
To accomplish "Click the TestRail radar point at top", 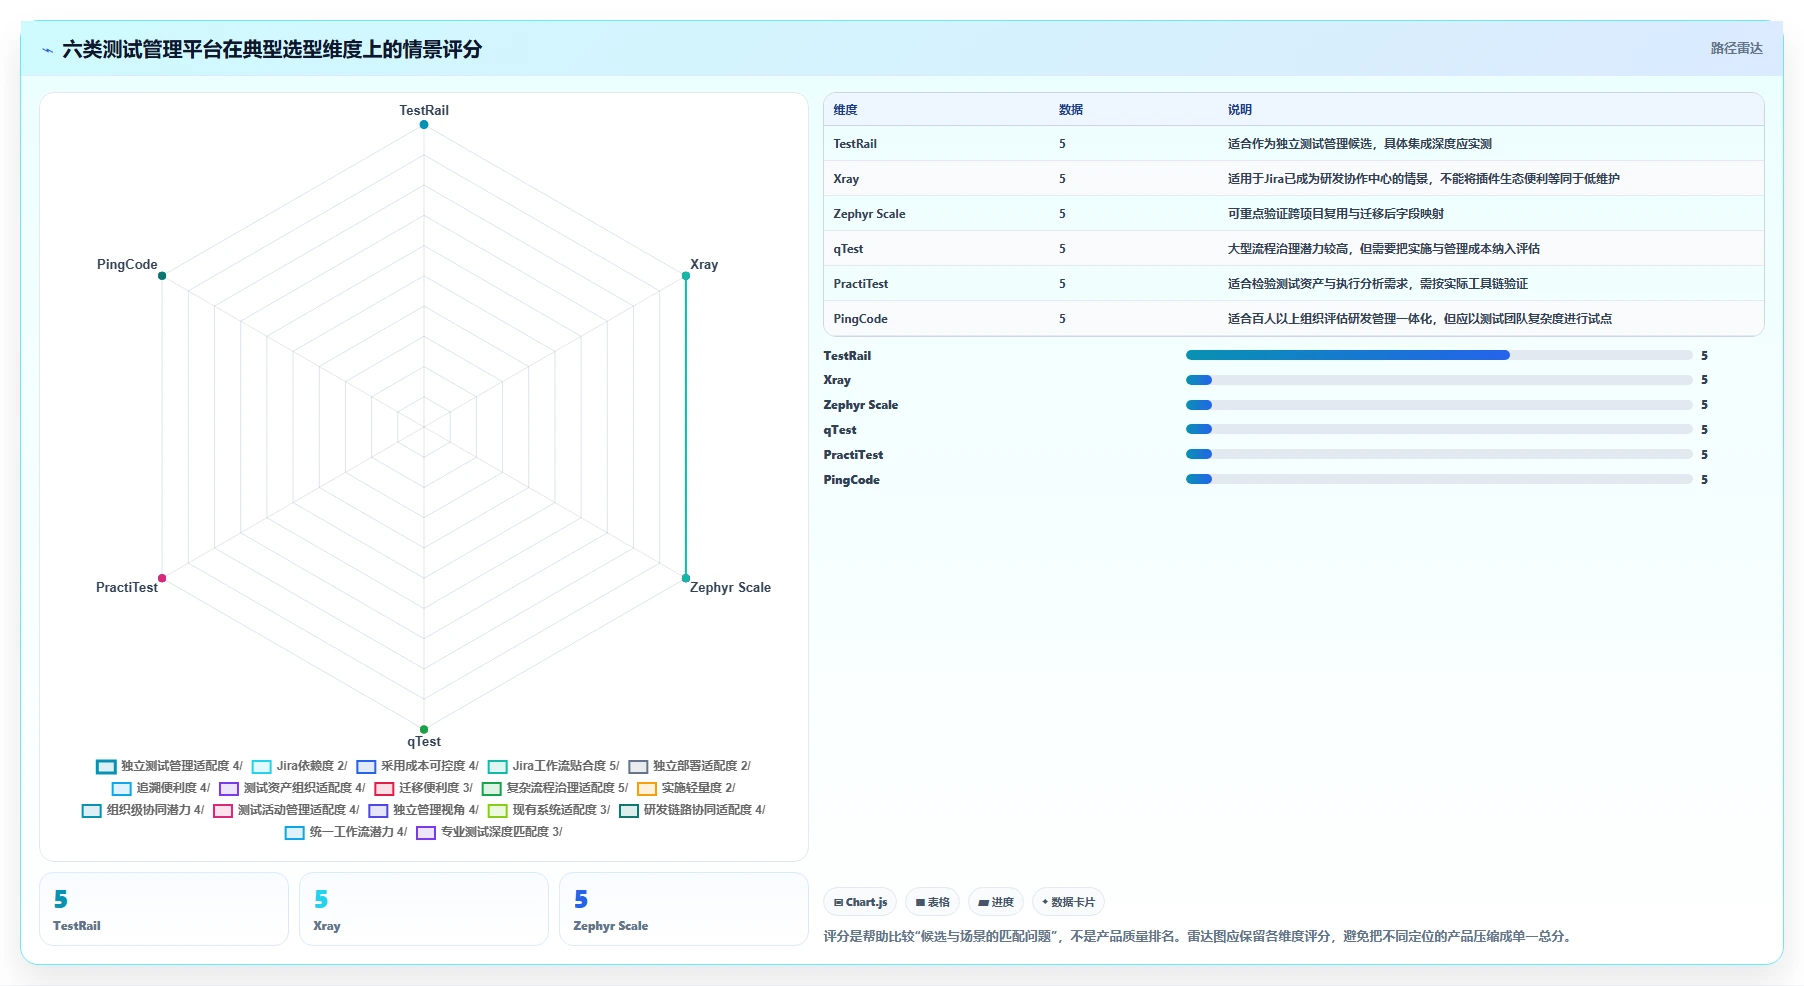I will (x=424, y=124).
